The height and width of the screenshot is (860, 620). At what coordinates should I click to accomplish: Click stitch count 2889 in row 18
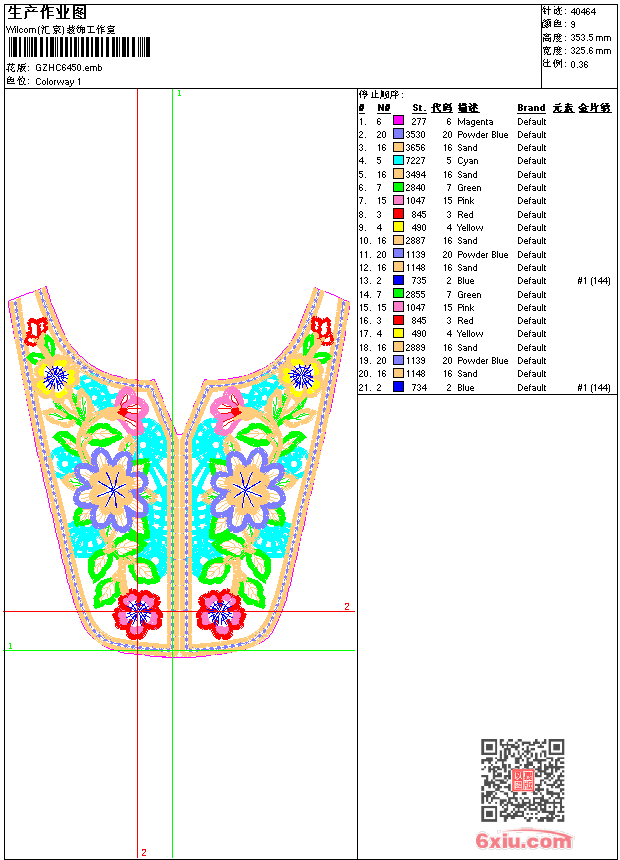[415, 348]
